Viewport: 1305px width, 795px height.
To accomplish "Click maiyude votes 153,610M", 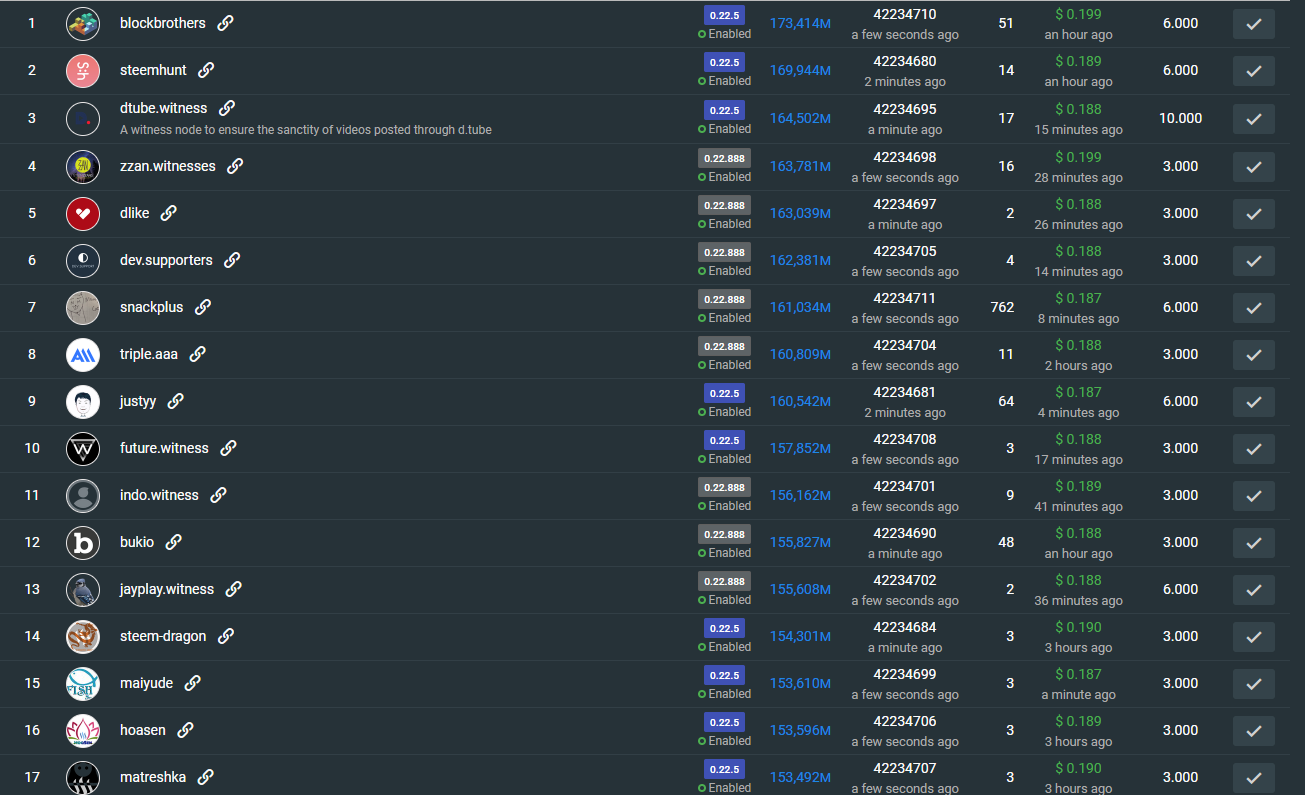I will click(800, 683).
